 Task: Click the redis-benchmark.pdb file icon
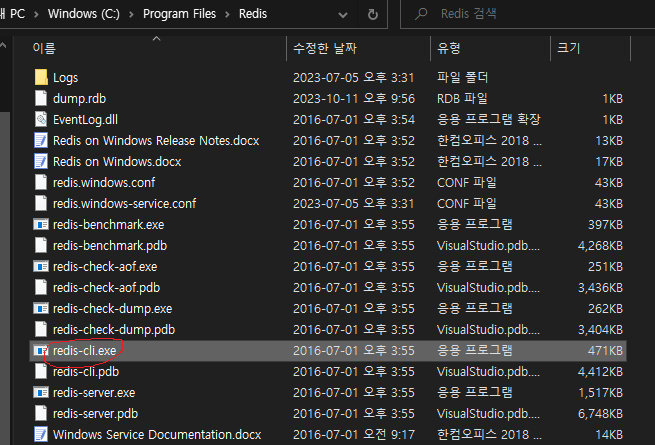click(41, 245)
